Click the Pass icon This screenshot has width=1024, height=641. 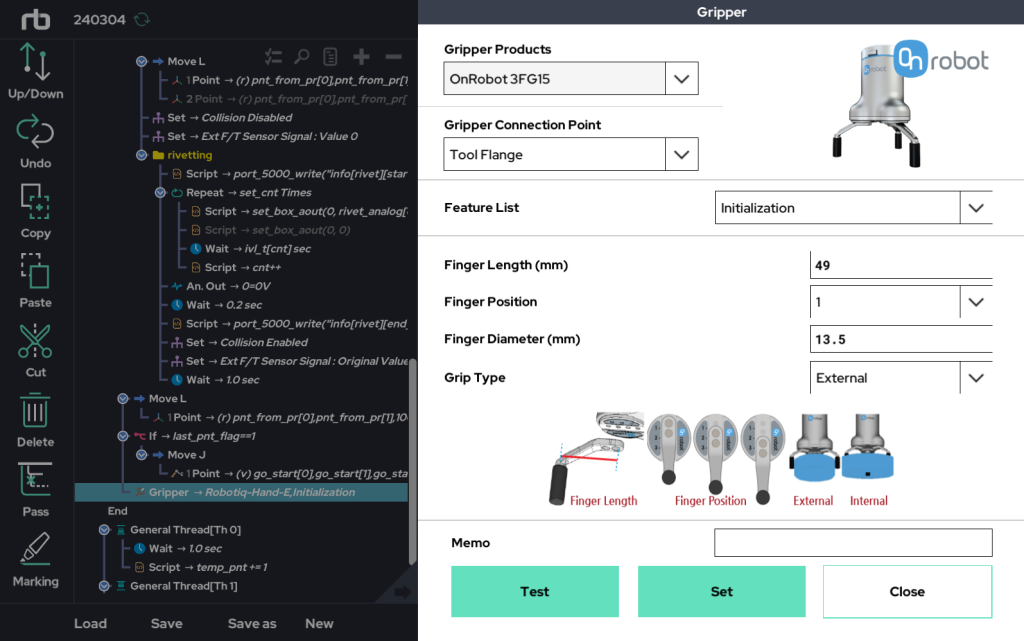[35, 480]
